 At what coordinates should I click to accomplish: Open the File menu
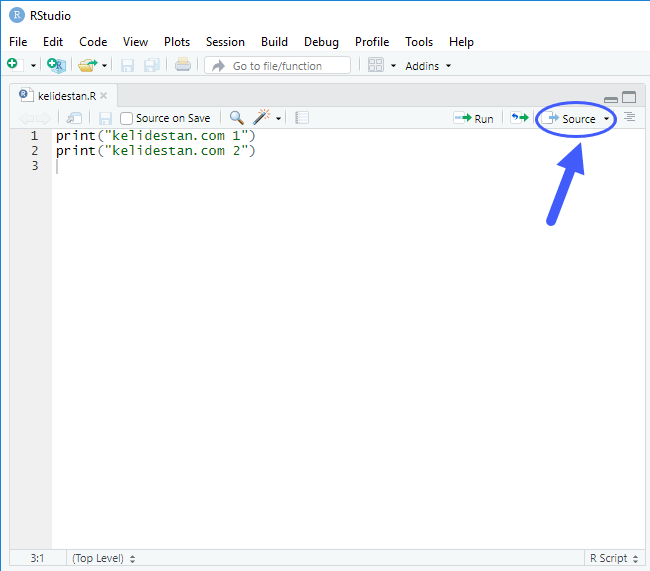click(18, 42)
